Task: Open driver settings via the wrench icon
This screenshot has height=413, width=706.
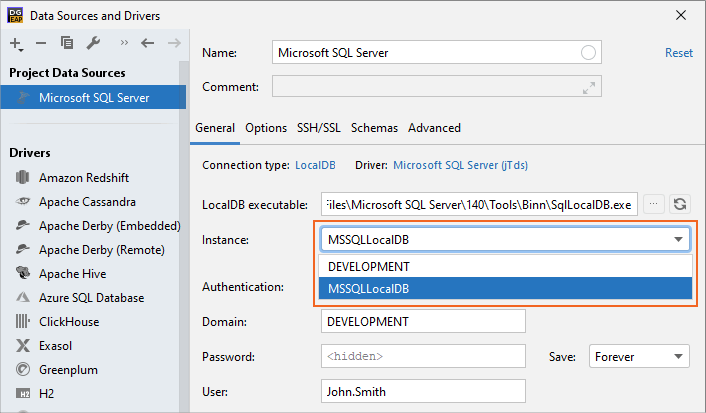Action: (x=93, y=43)
